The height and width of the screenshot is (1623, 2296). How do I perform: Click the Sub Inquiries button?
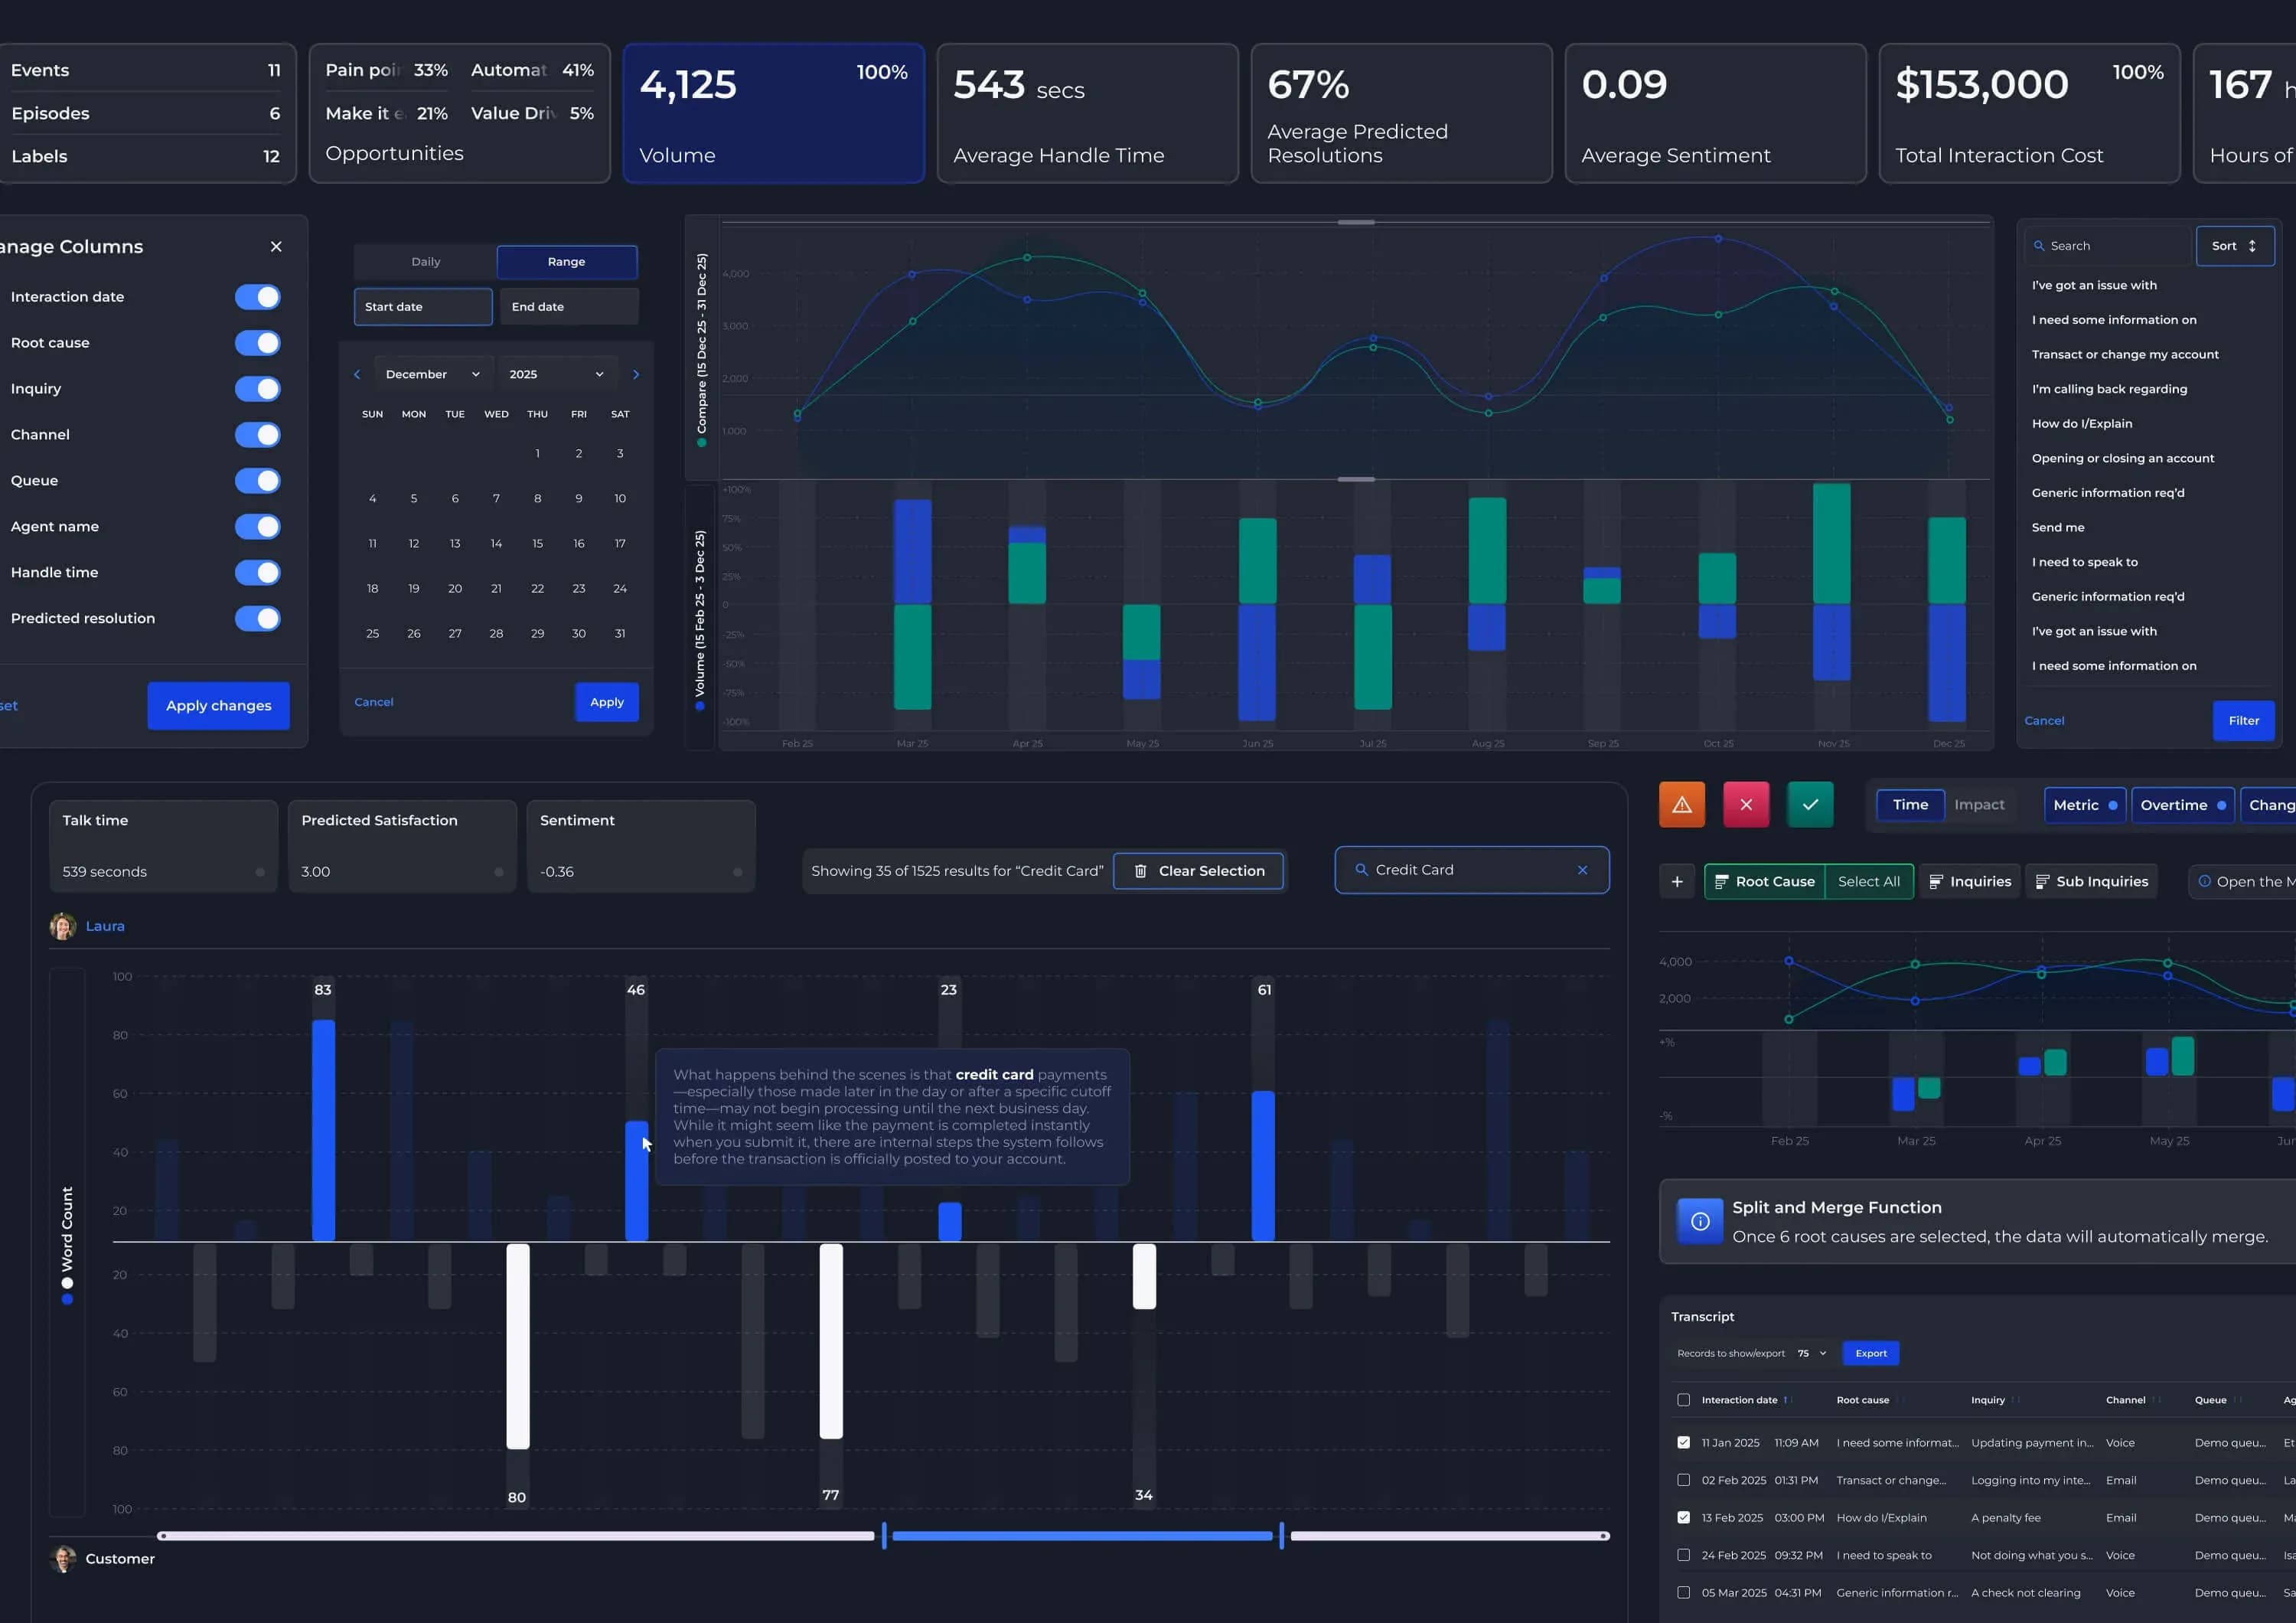2091,882
